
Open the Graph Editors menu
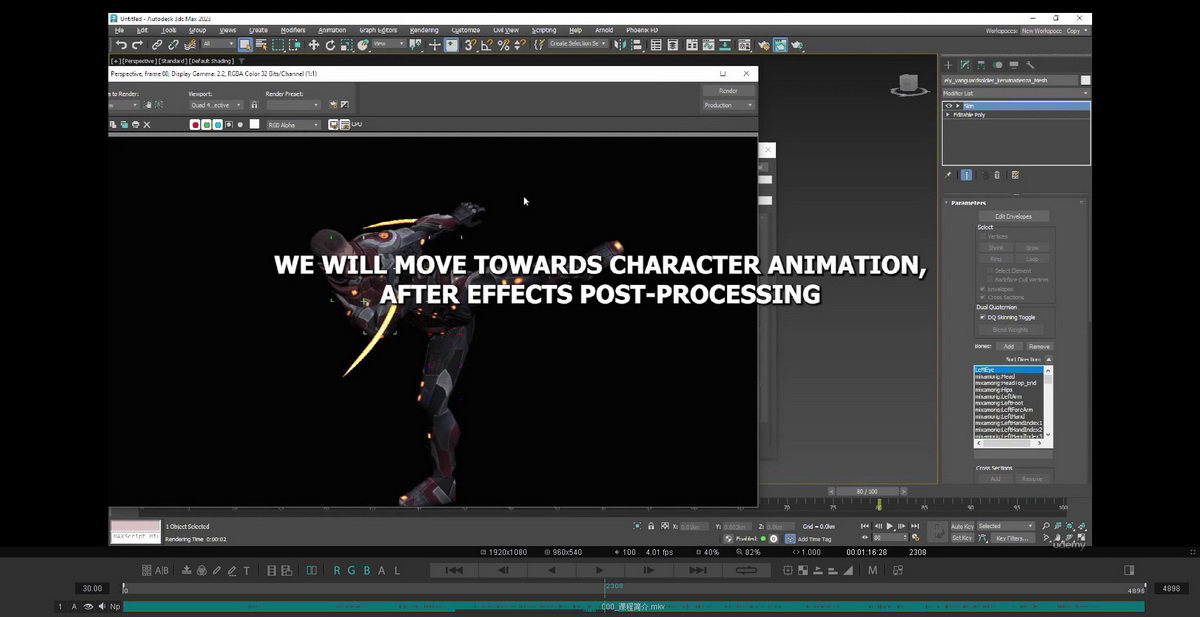coord(378,30)
